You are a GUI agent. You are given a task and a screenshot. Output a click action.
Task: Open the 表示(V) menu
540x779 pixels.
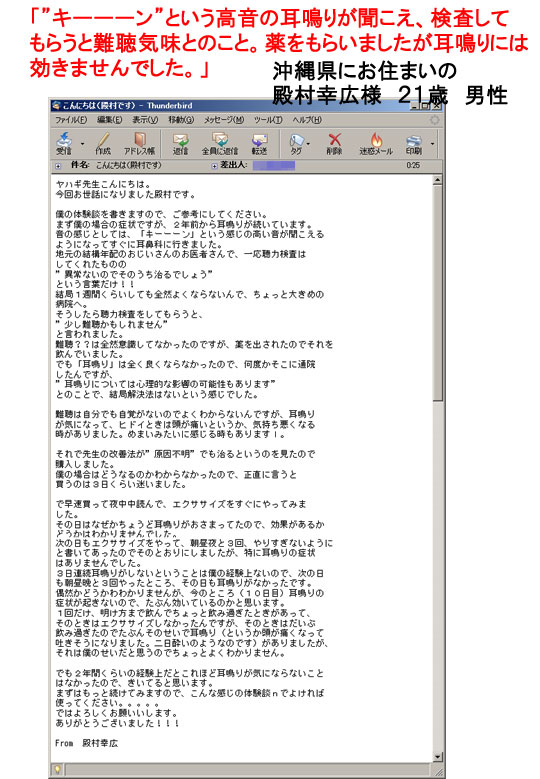[145, 120]
